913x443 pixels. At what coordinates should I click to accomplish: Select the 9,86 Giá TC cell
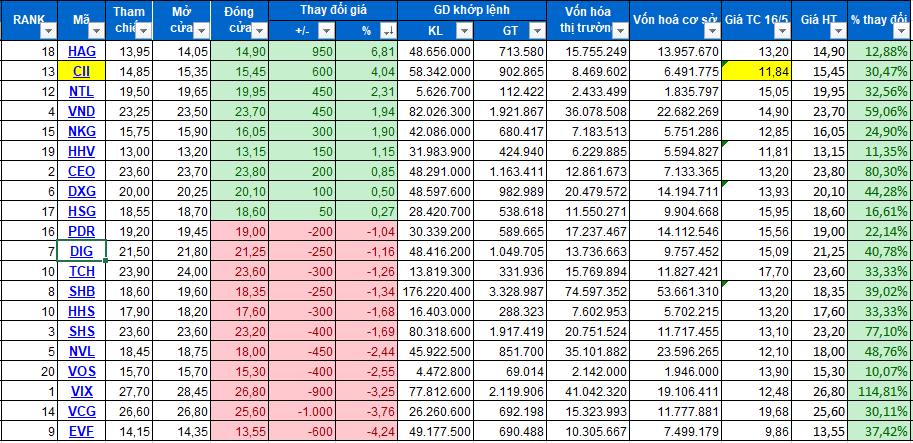[755, 433]
